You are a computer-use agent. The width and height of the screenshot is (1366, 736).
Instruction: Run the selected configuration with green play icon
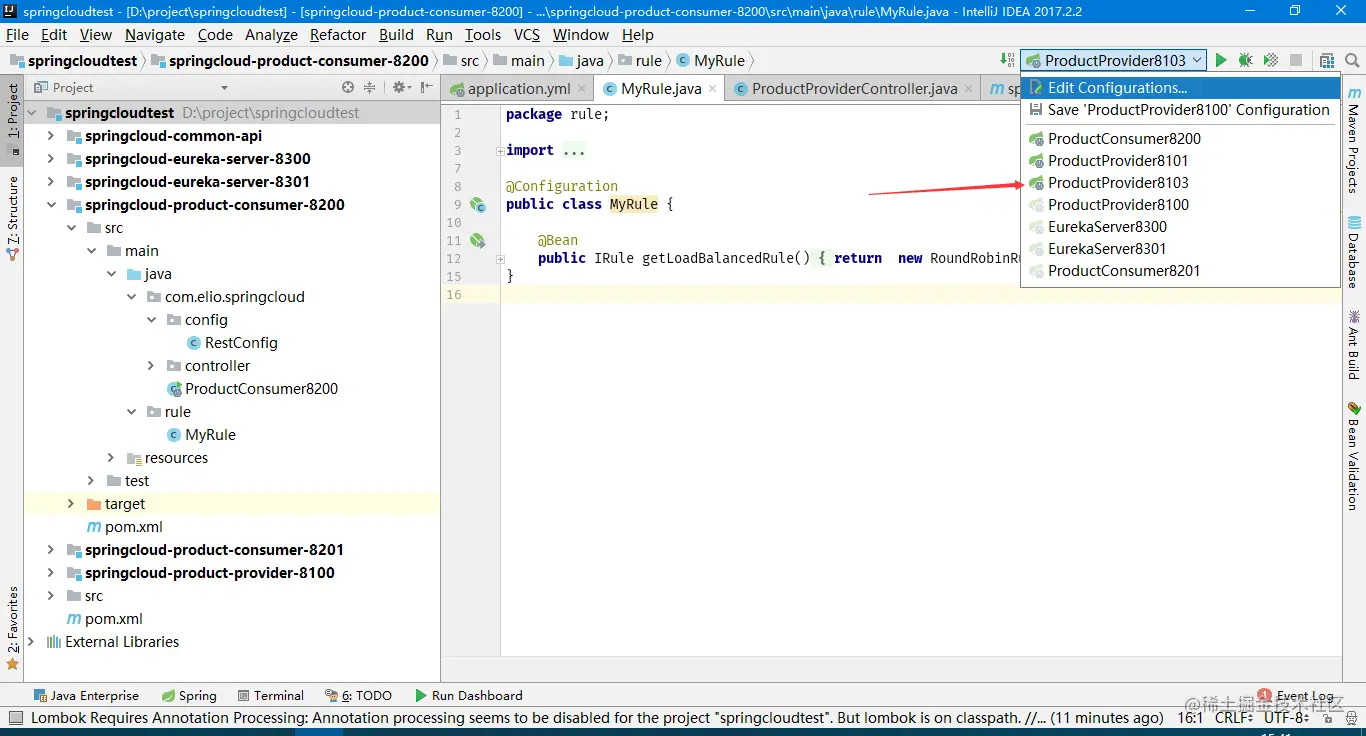(1221, 60)
